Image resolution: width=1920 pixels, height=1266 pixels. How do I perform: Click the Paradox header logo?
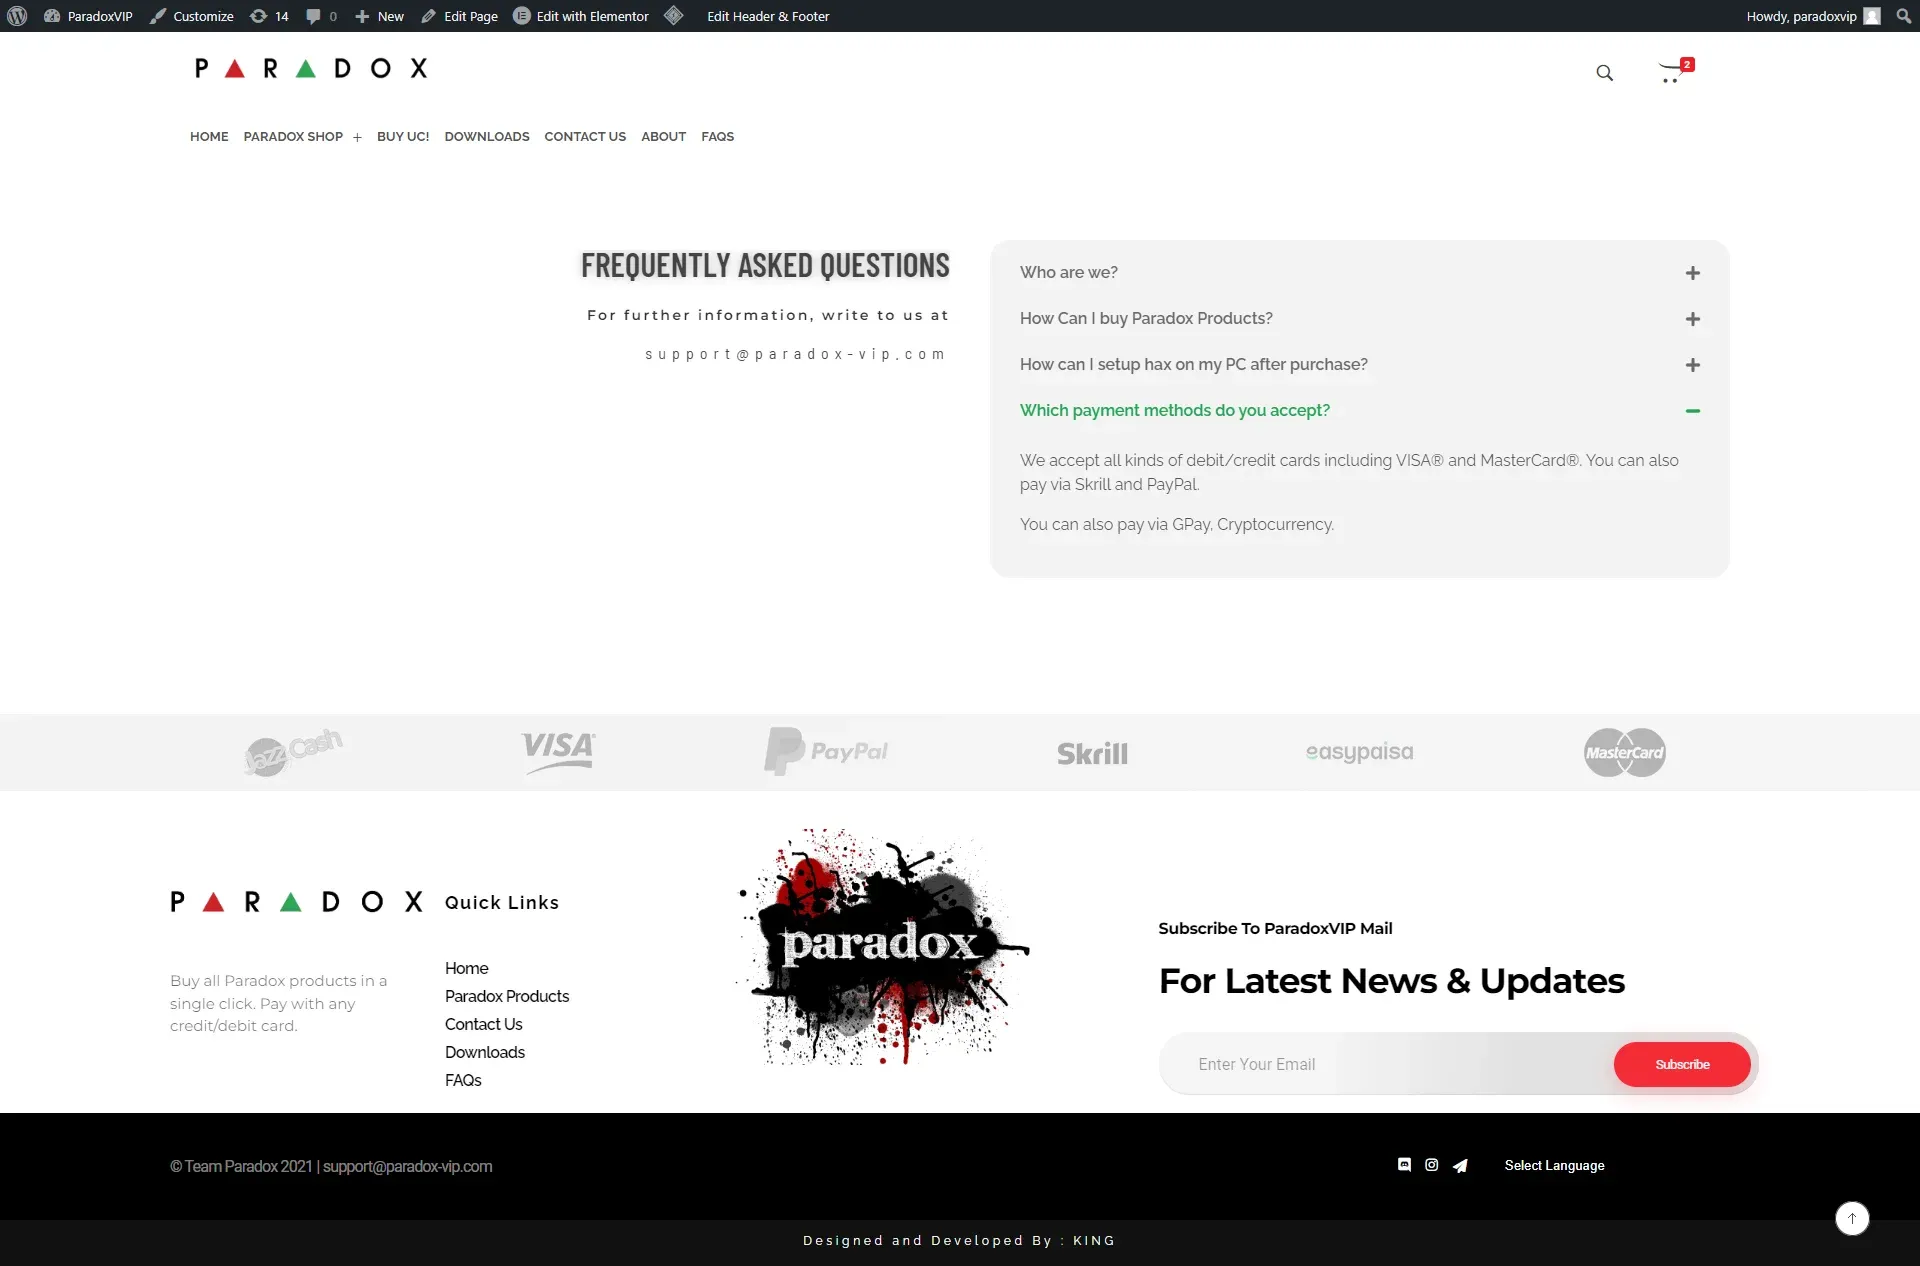[x=311, y=68]
